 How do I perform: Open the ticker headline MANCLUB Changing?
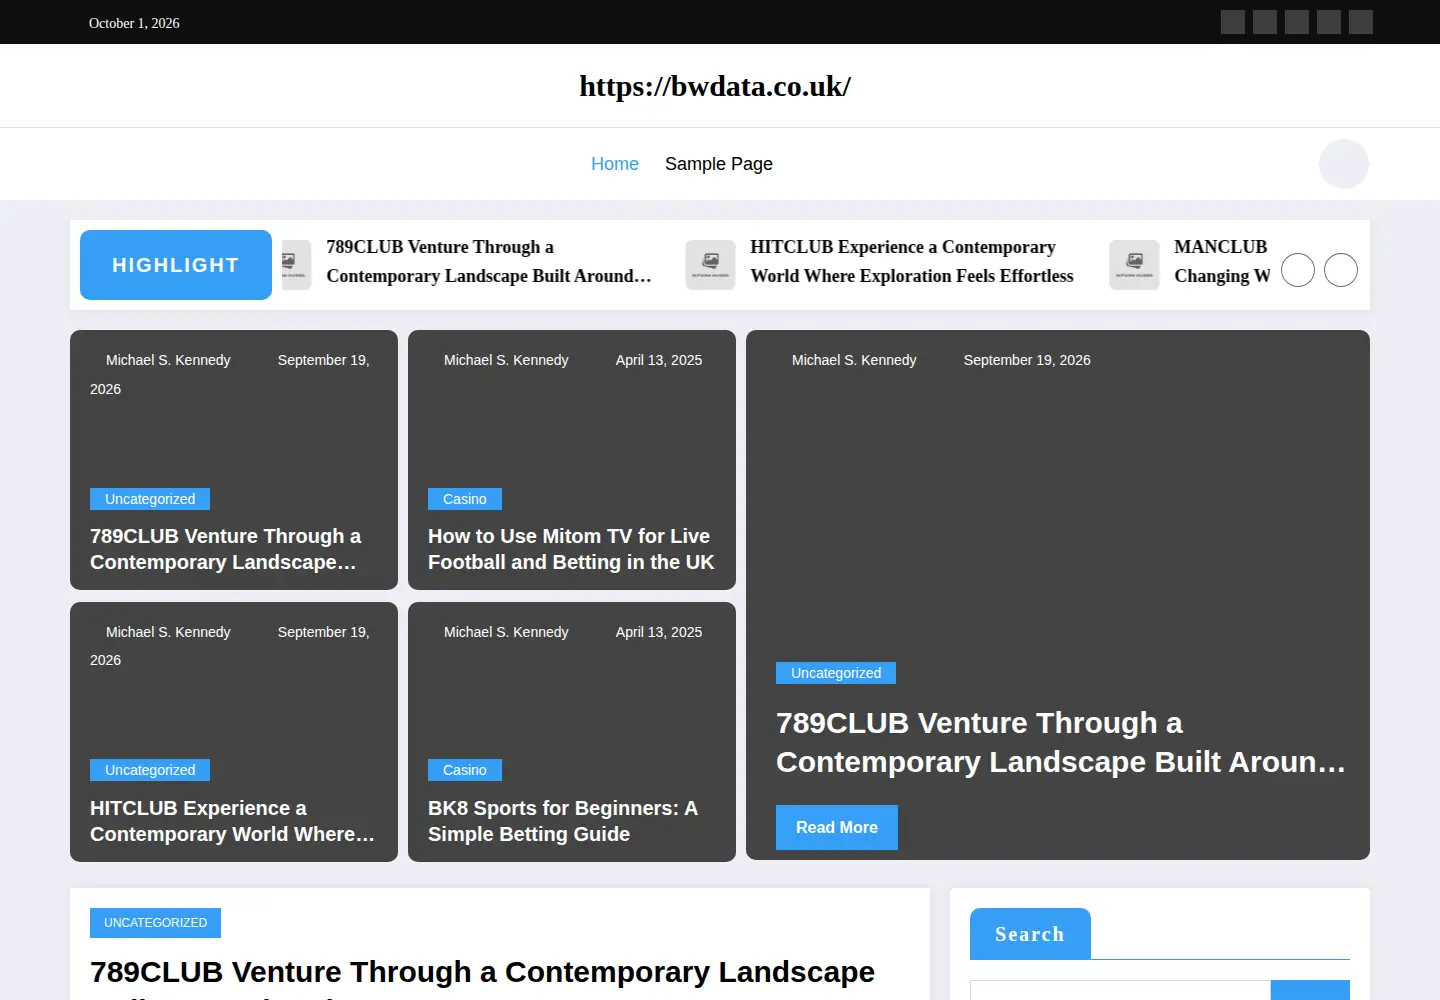(x=1222, y=261)
